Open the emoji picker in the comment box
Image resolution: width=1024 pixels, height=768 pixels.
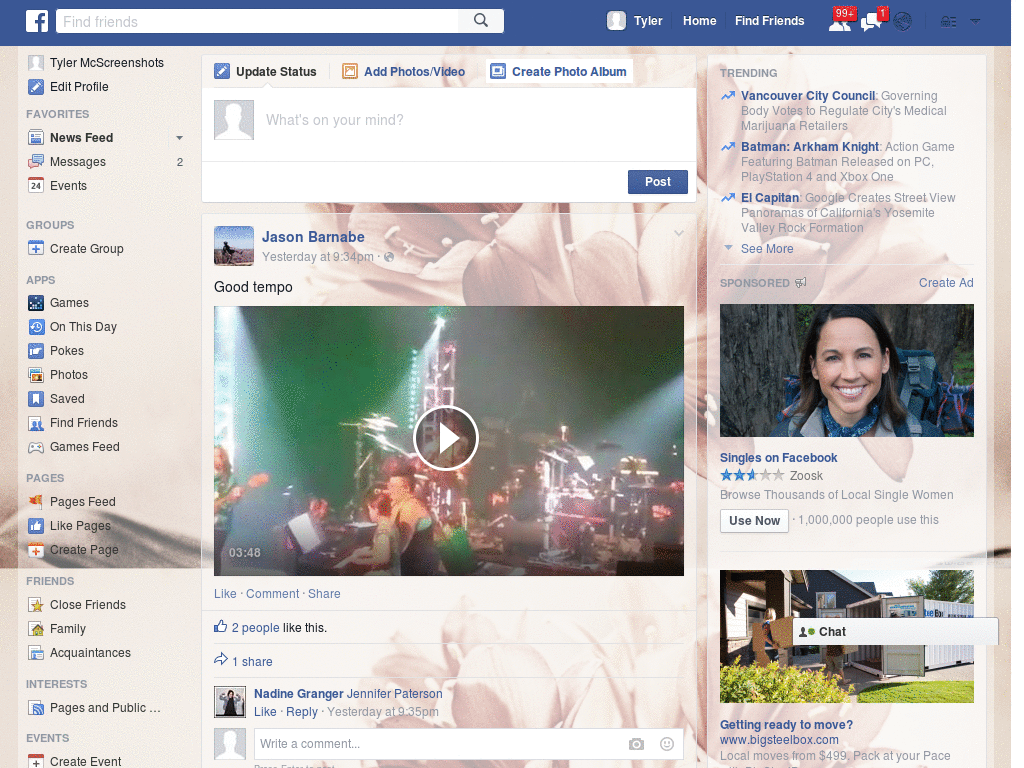coord(666,744)
